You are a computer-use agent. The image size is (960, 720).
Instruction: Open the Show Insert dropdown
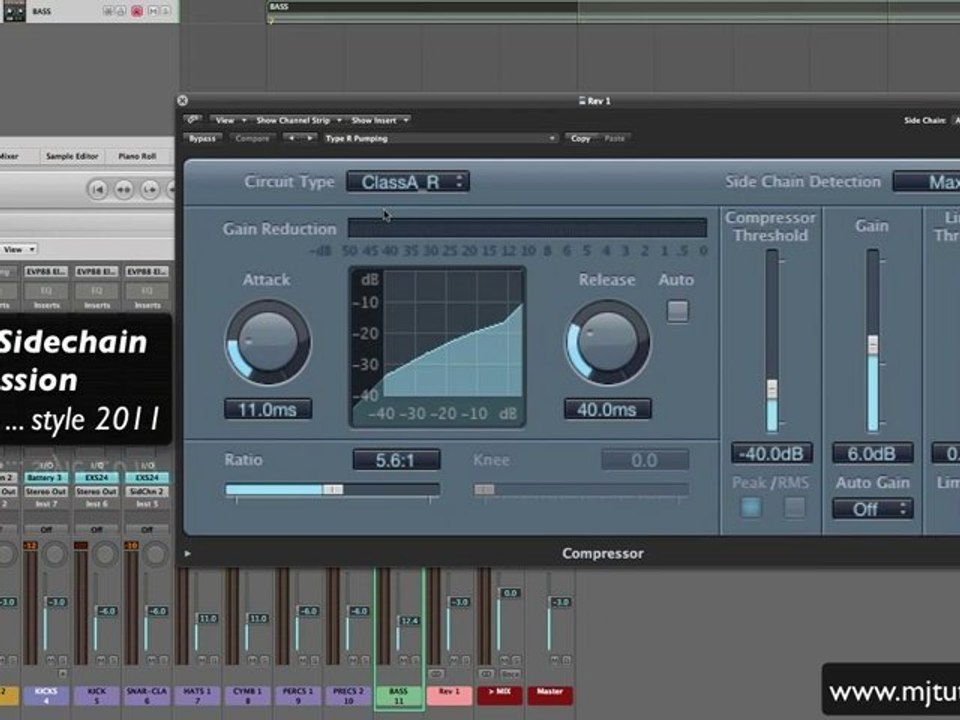[380, 120]
